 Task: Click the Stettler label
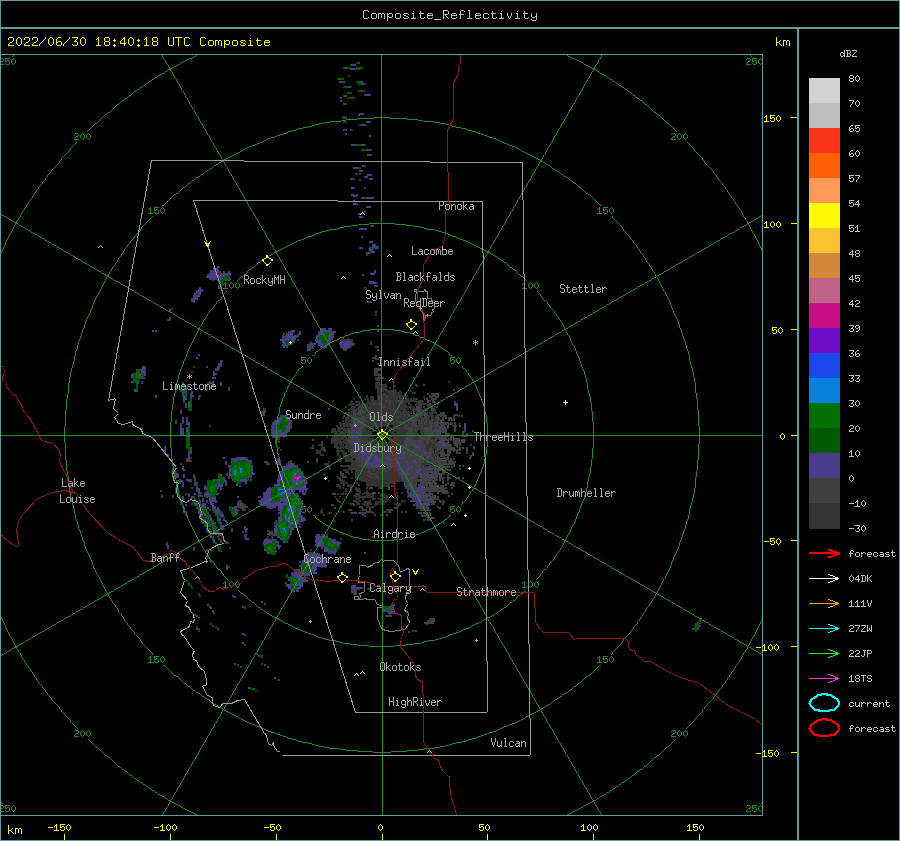tap(583, 289)
